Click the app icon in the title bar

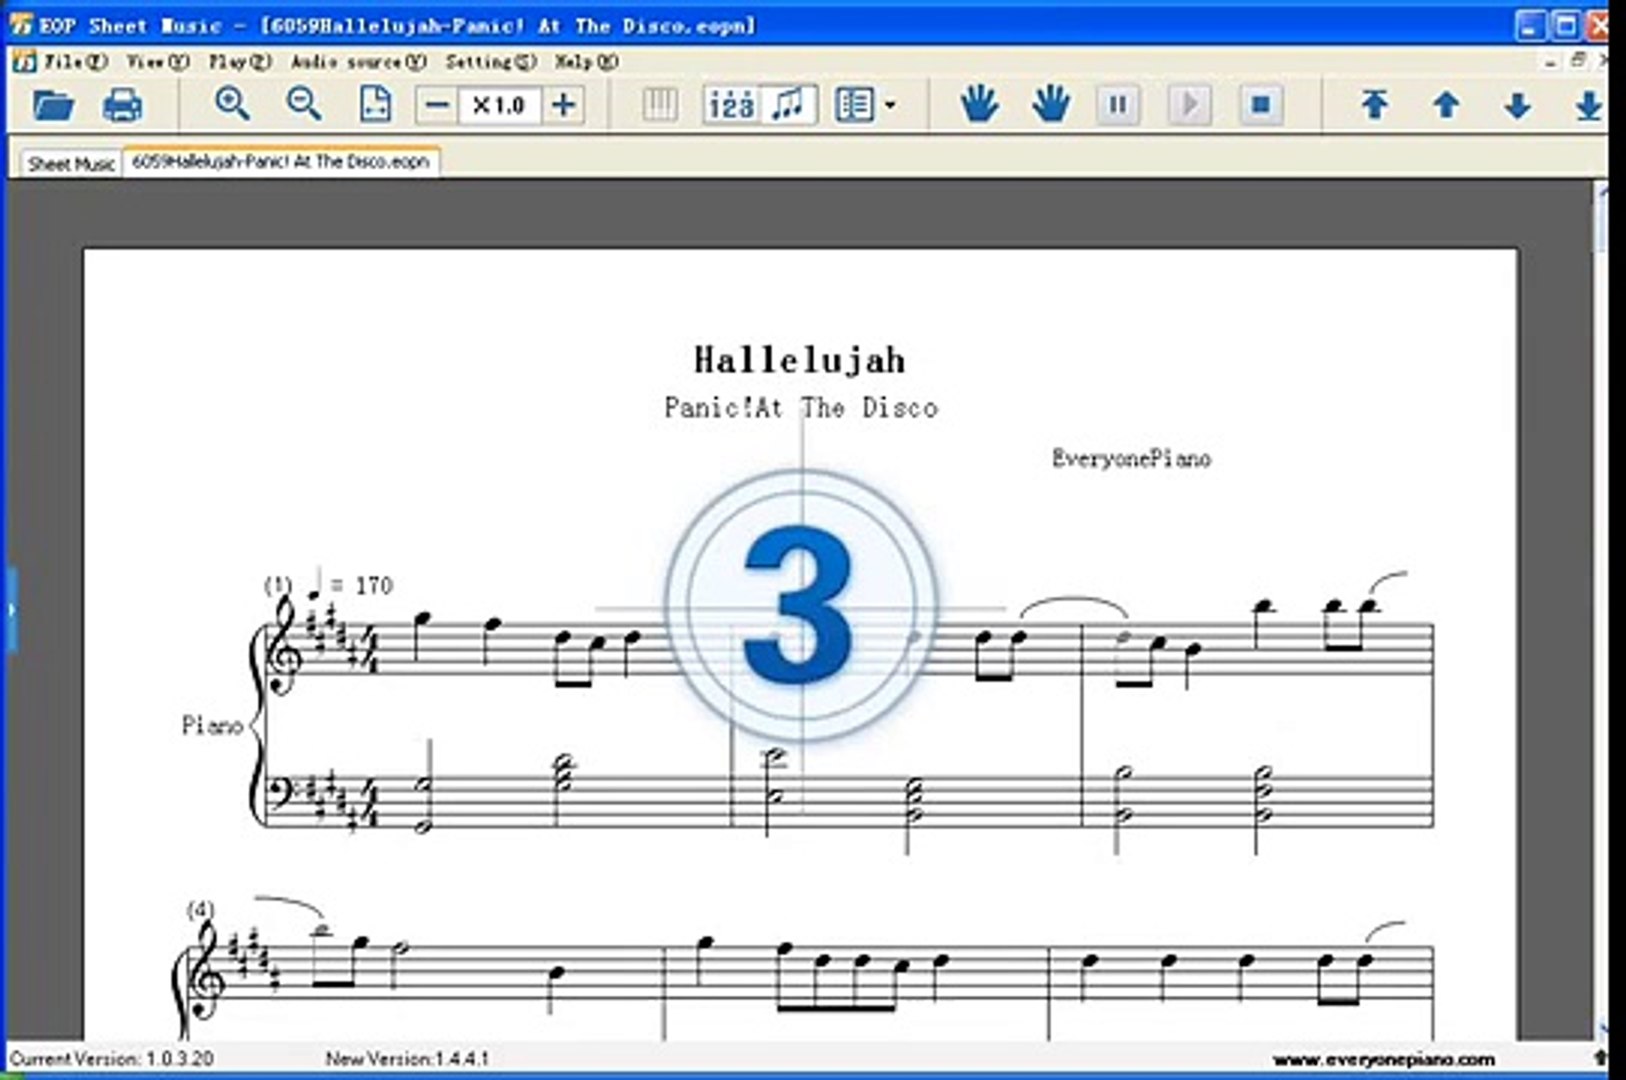click(21, 25)
